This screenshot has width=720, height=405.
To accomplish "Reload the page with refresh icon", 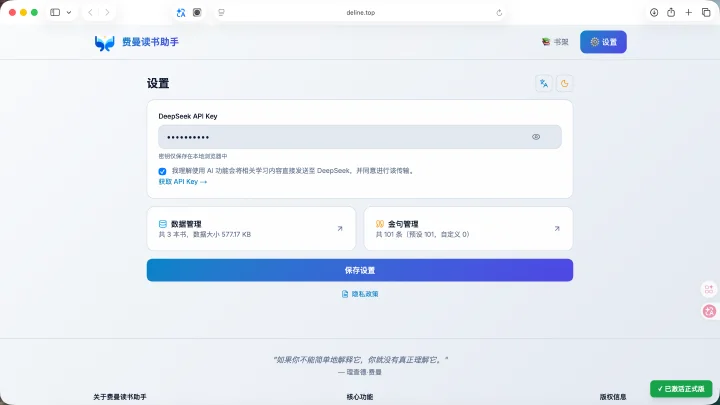I will coord(499,13).
